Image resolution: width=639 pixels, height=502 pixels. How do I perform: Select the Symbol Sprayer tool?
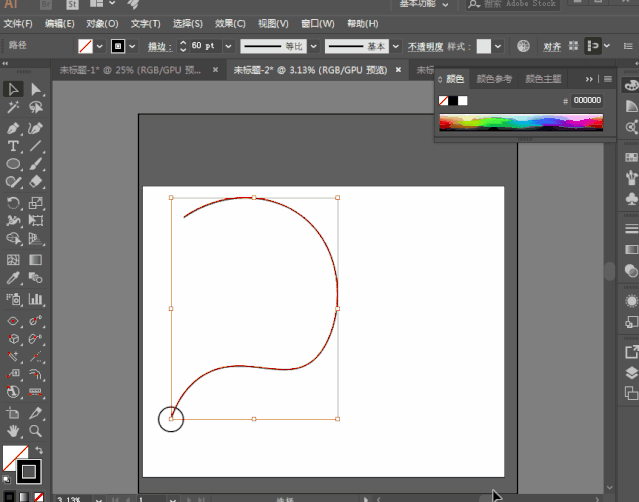point(13,299)
